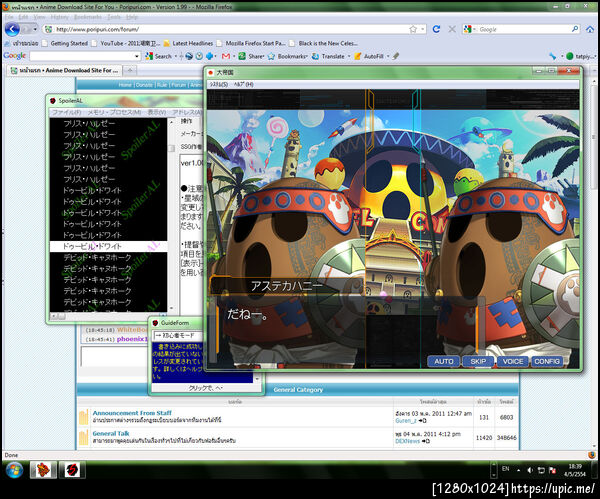
Task: Open Google toolbar search box dropdown
Action: pos(137,56)
